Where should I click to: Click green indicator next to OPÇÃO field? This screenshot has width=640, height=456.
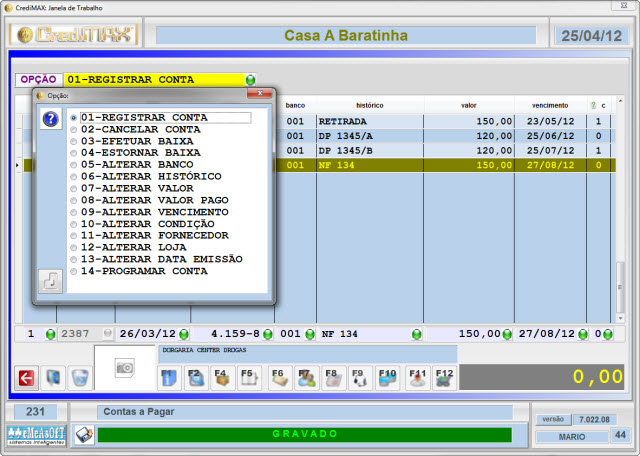250,80
